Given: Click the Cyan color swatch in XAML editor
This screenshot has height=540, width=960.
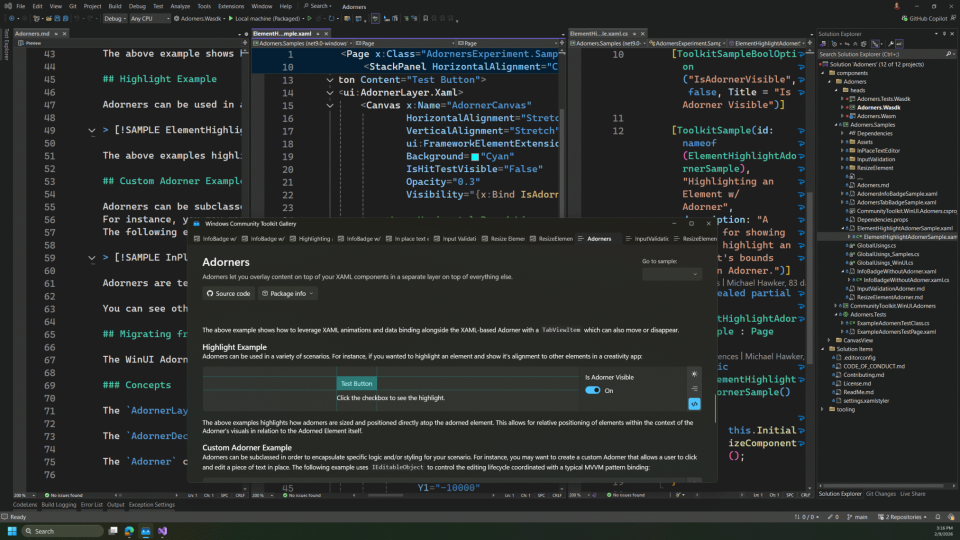Looking at the screenshot, I should pyautogui.click(x=475, y=157).
